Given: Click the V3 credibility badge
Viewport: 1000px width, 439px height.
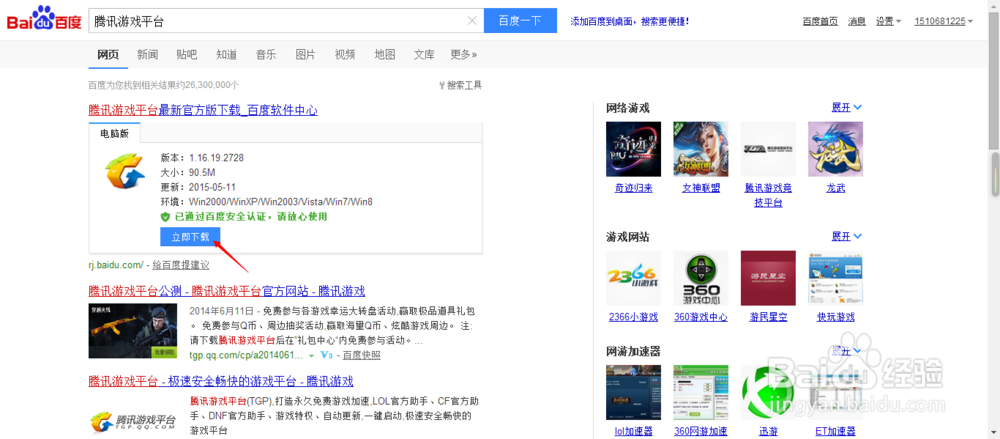Looking at the screenshot, I should (x=327, y=355).
